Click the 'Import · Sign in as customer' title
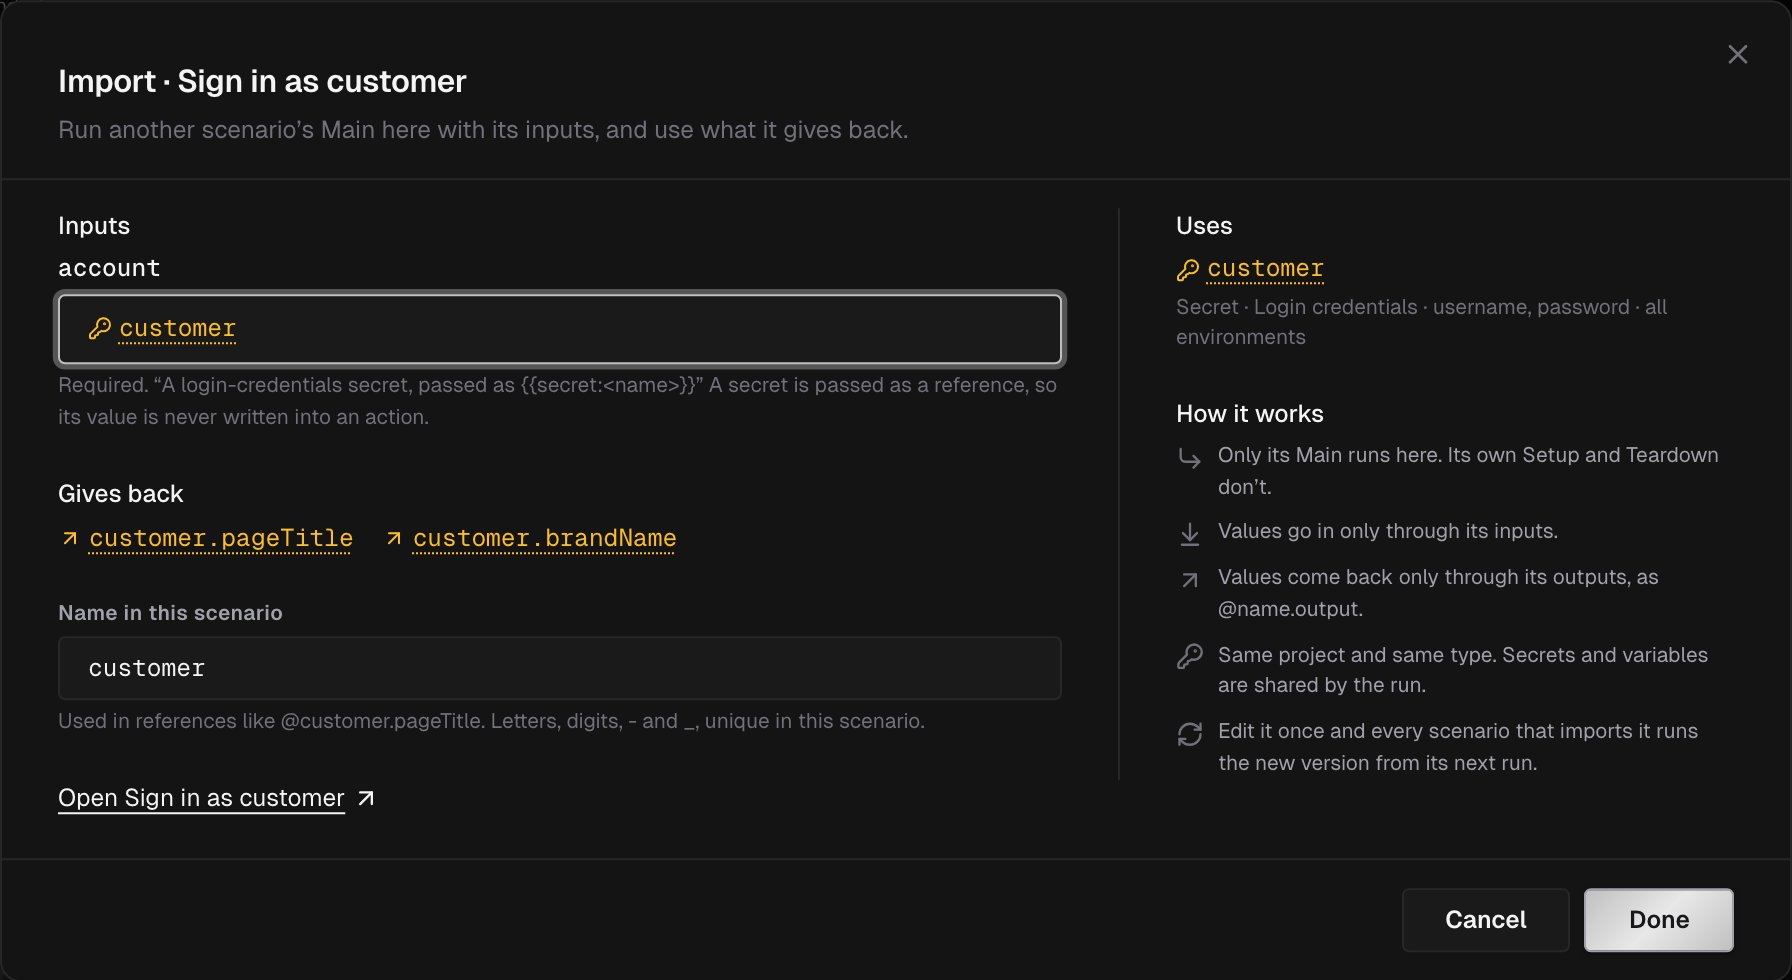This screenshot has height=980, width=1792. click(262, 81)
